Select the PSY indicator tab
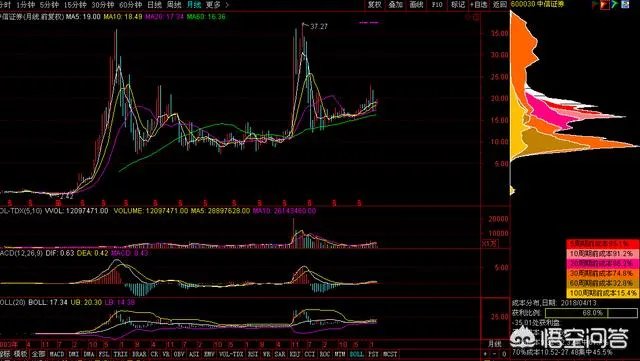Image resolution: width=640 pixels, height=361 pixels. coord(373,354)
